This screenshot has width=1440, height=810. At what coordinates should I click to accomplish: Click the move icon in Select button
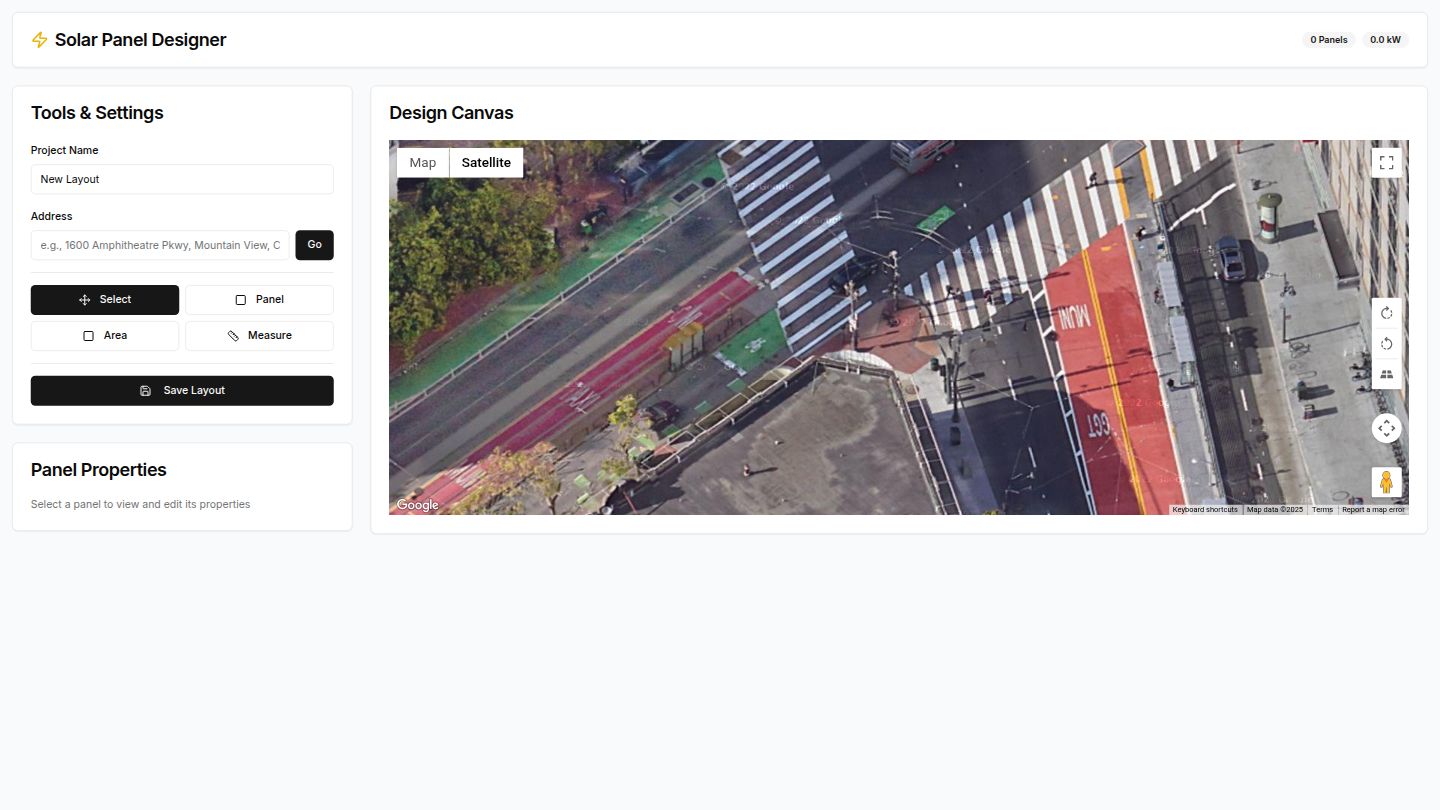click(85, 300)
